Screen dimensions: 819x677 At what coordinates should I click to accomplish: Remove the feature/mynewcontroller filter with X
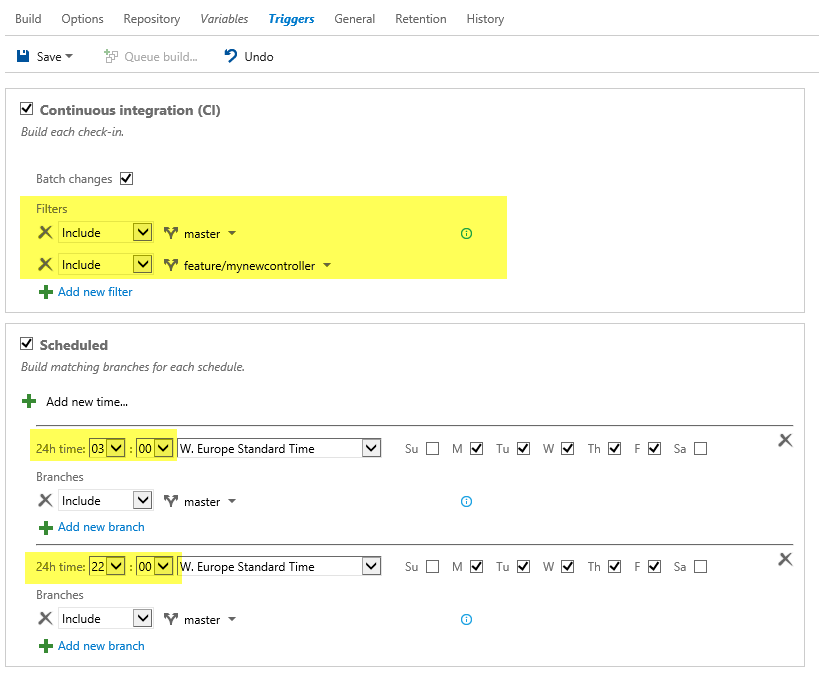coord(45,264)
